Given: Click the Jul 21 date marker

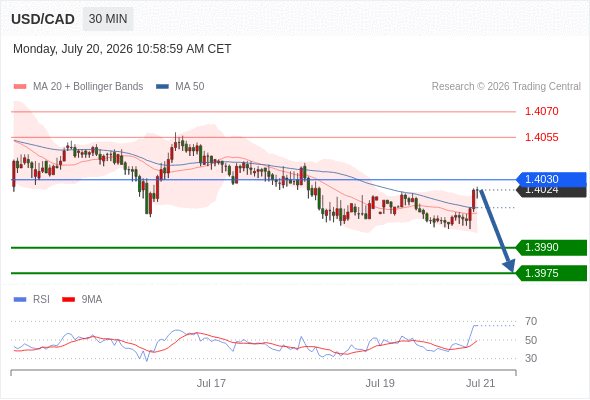Looking at the screenshot, I should [481, 383].
